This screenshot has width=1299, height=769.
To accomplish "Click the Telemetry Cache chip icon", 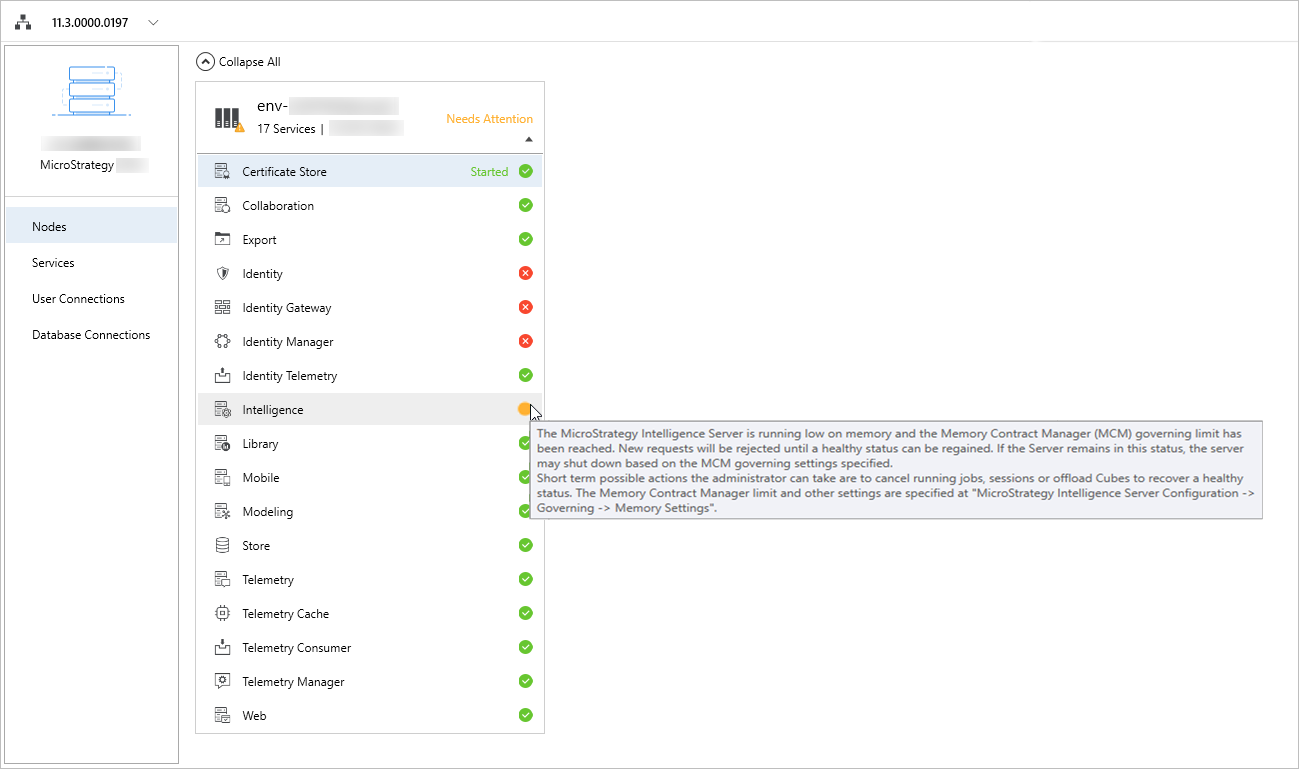I will click(223, 614).
